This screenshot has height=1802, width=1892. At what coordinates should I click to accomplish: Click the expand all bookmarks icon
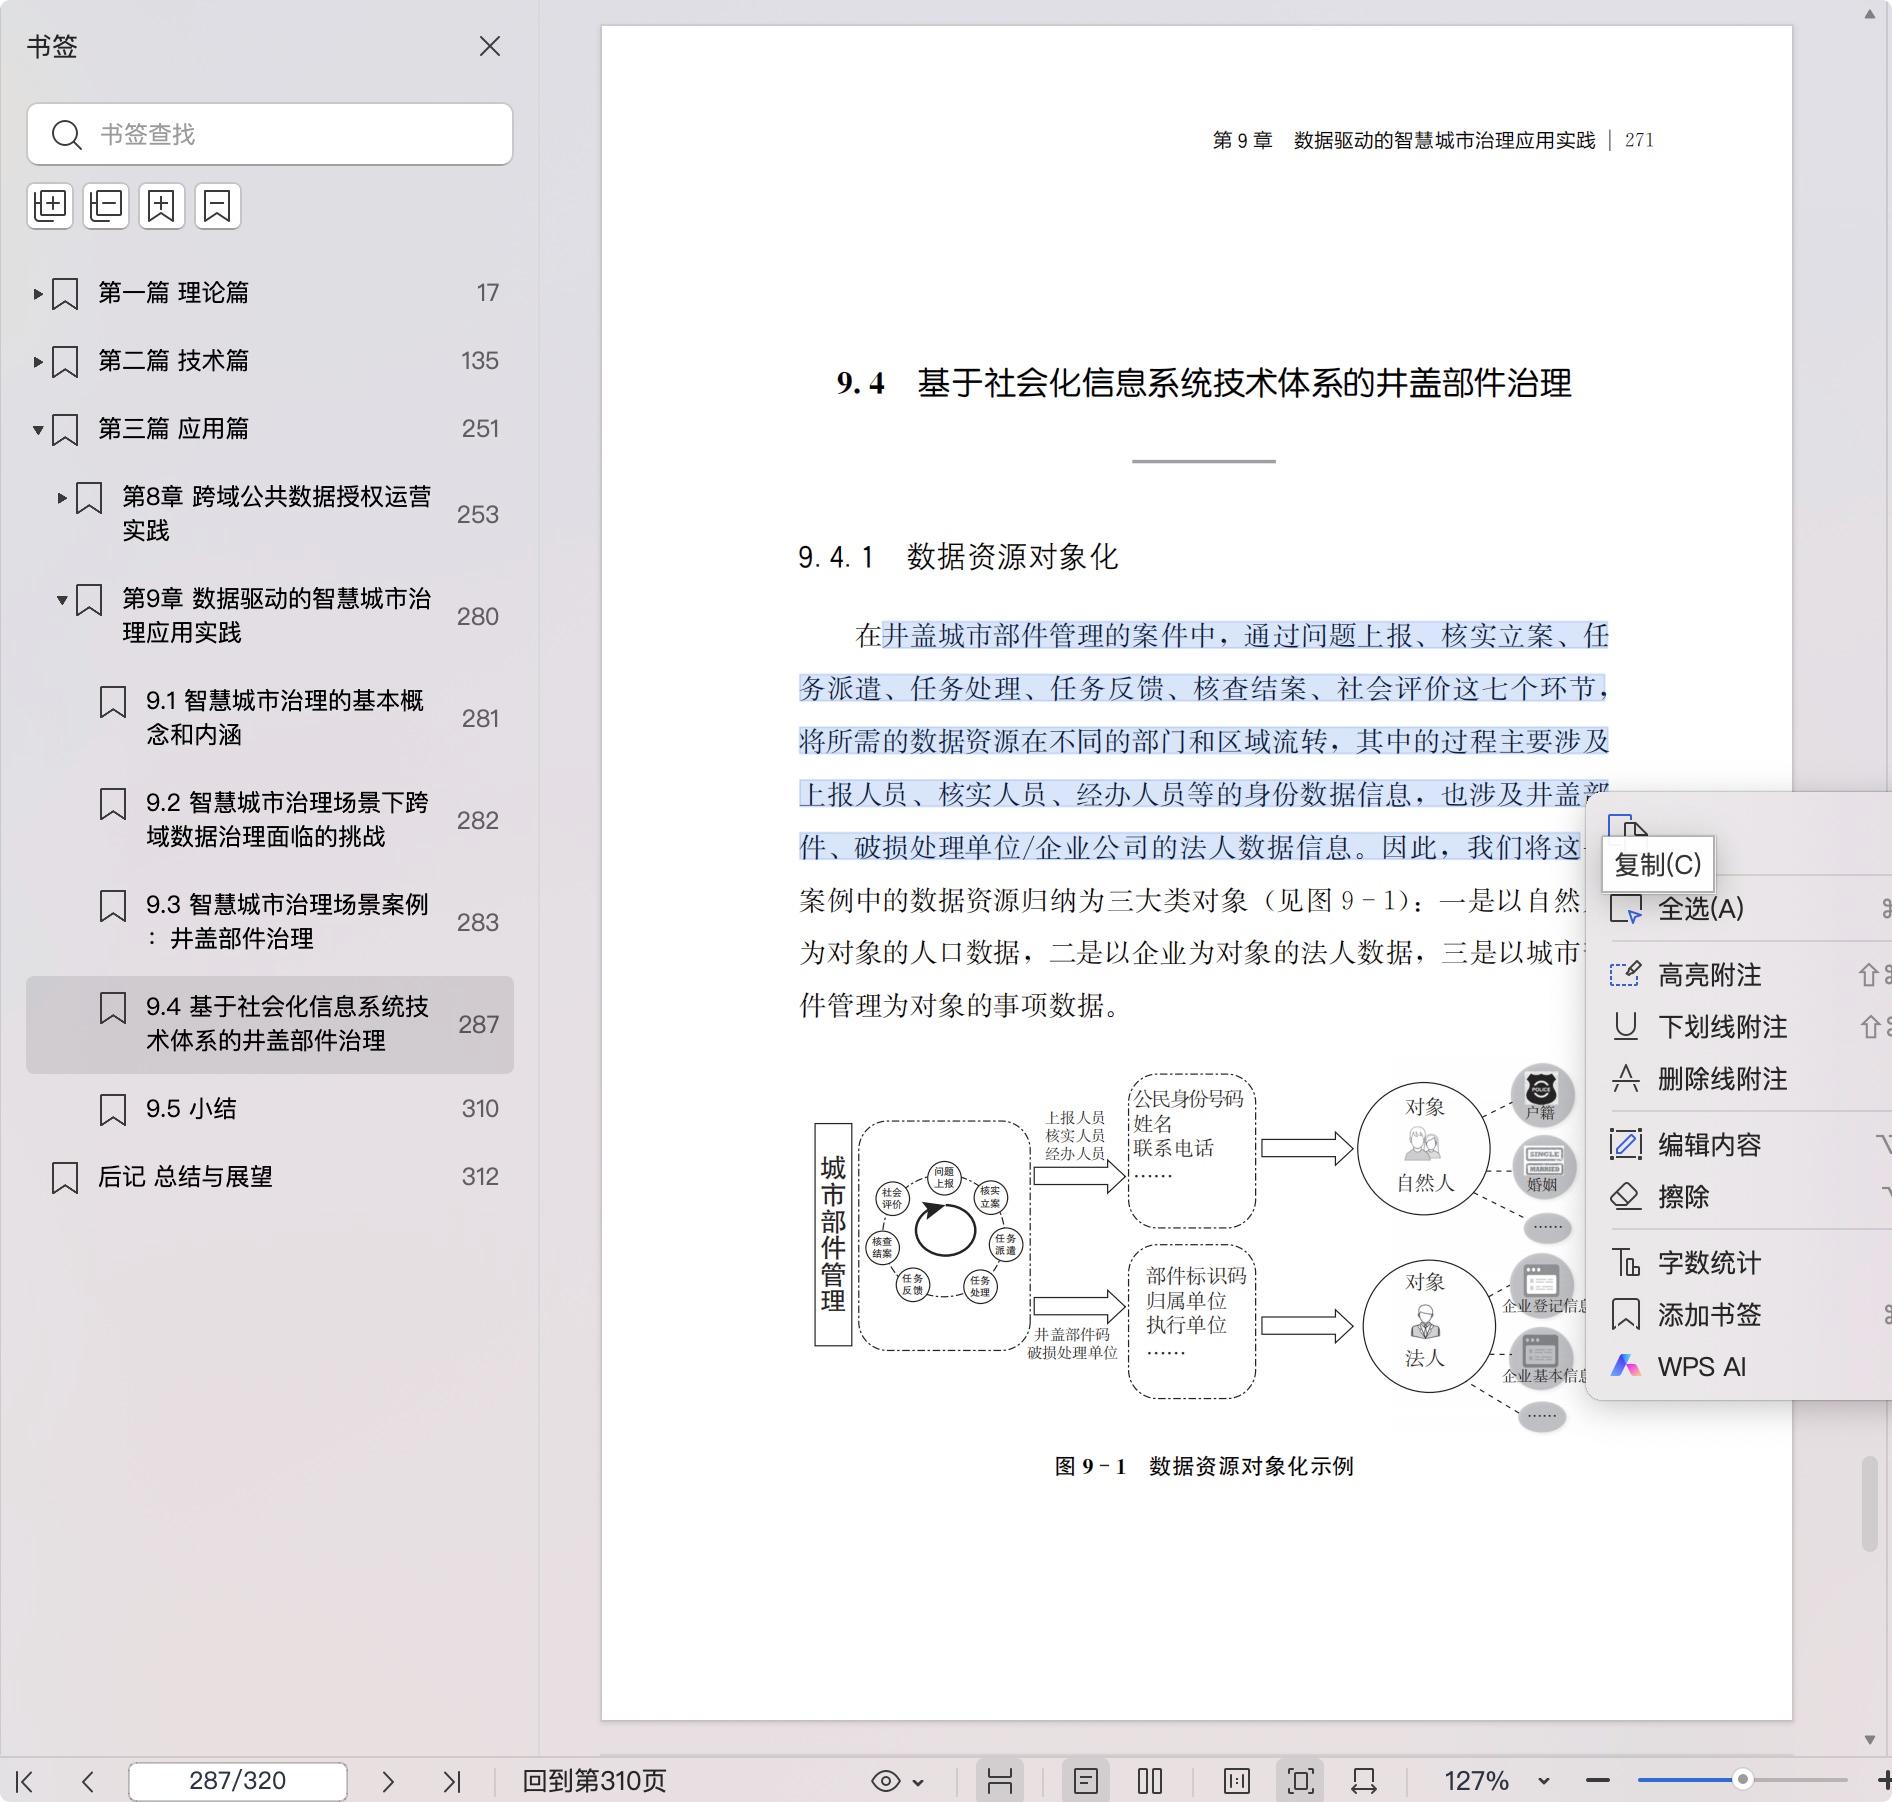(50, 206)
